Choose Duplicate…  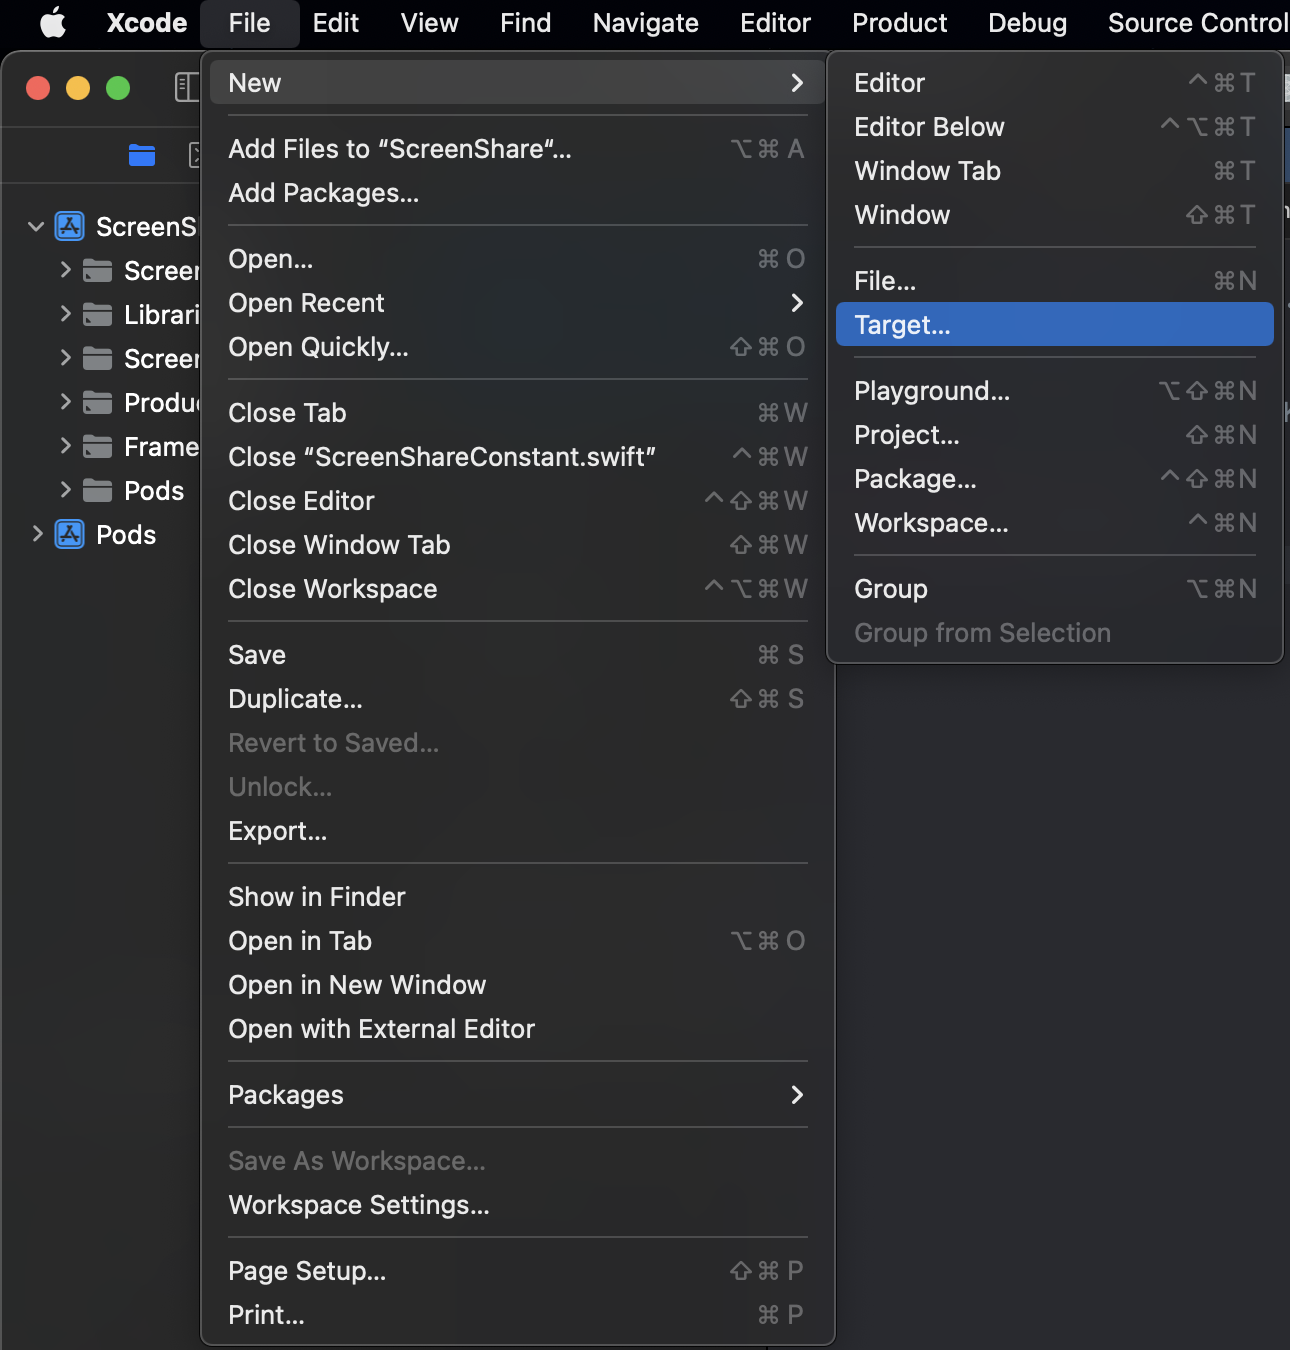pos(517,699)
